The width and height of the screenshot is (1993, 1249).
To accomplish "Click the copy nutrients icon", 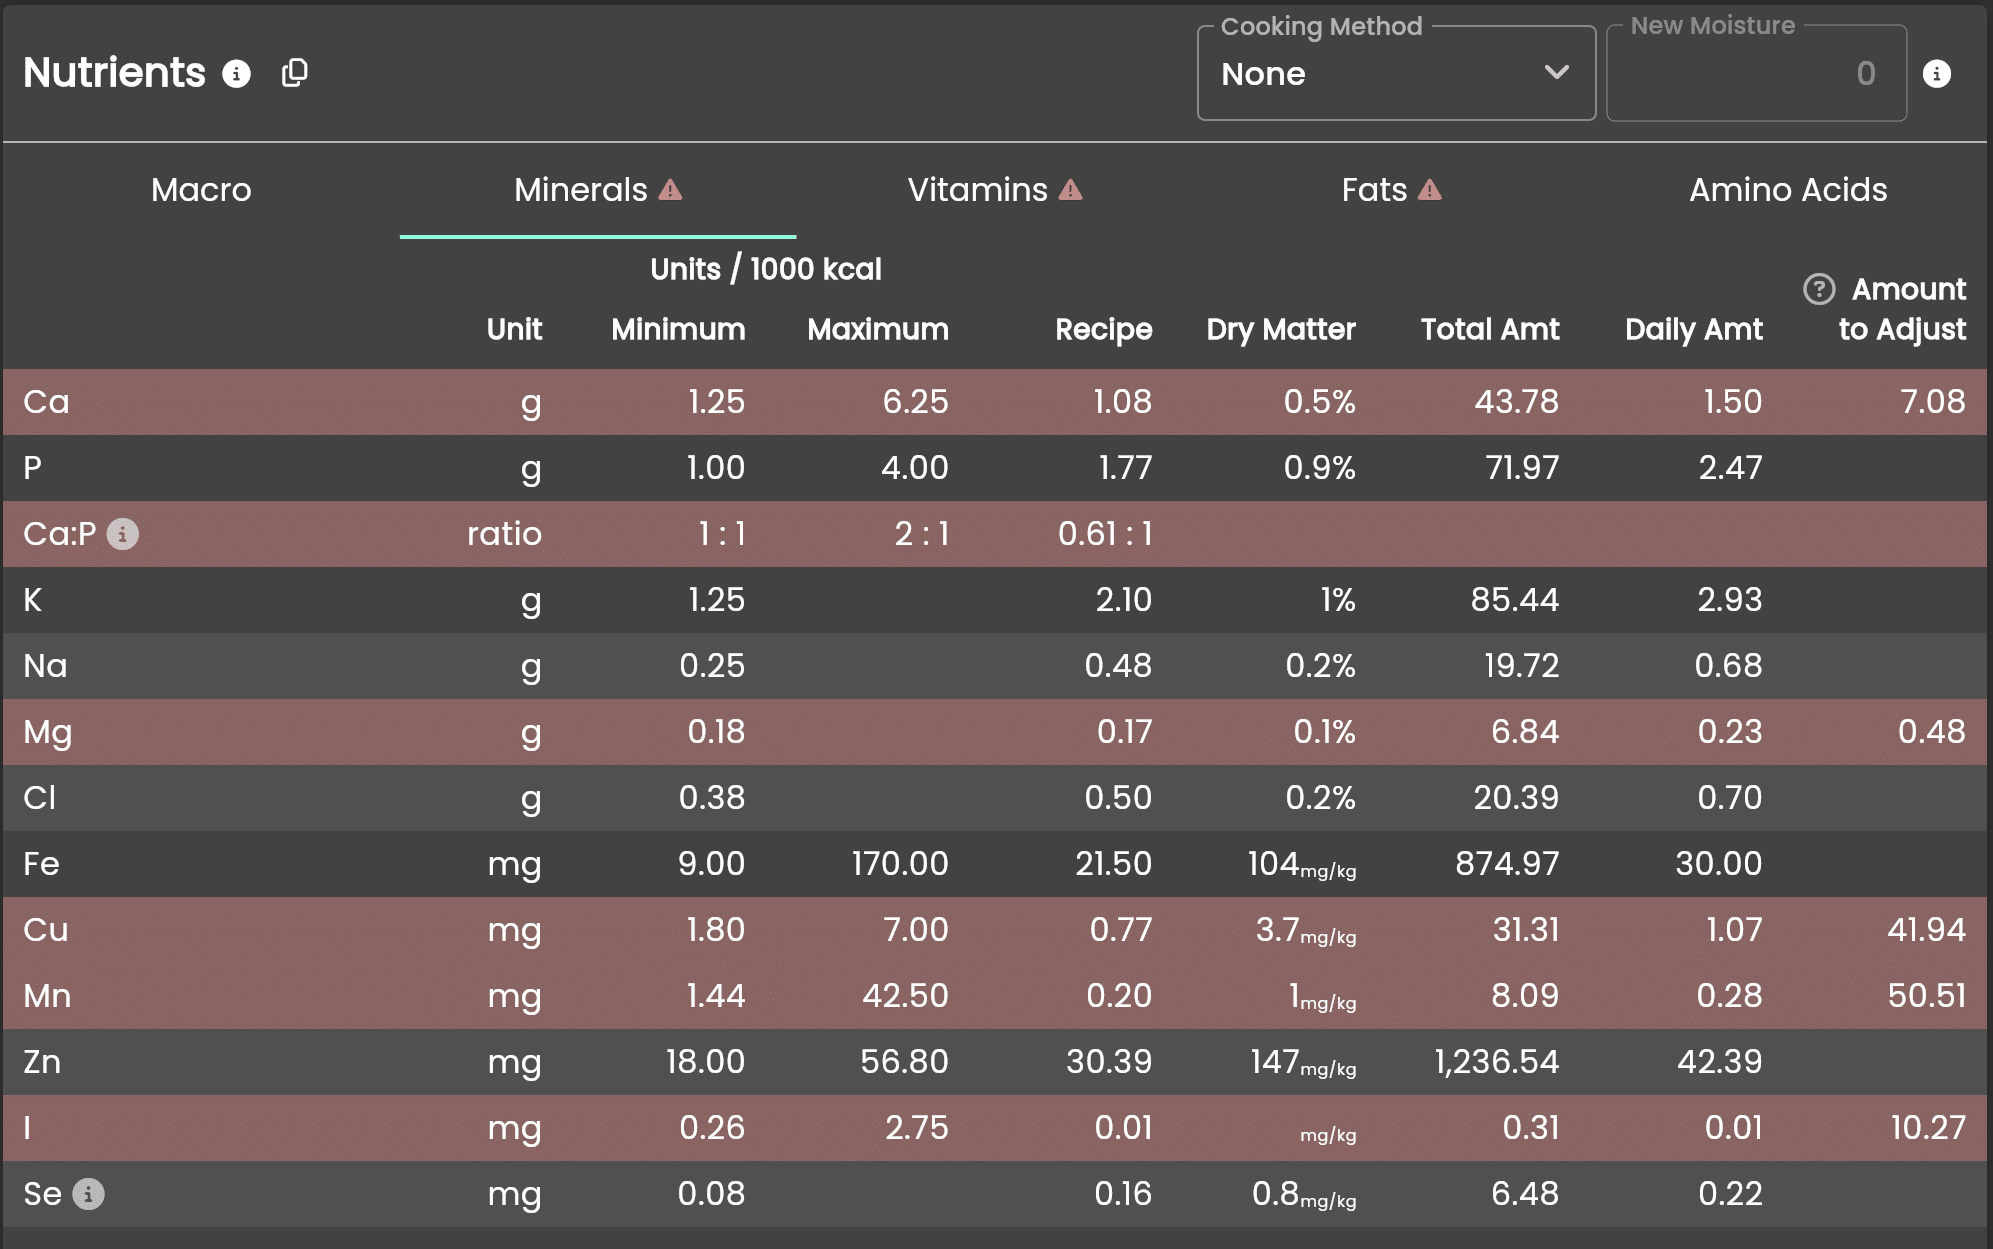I will click(294, 73).
